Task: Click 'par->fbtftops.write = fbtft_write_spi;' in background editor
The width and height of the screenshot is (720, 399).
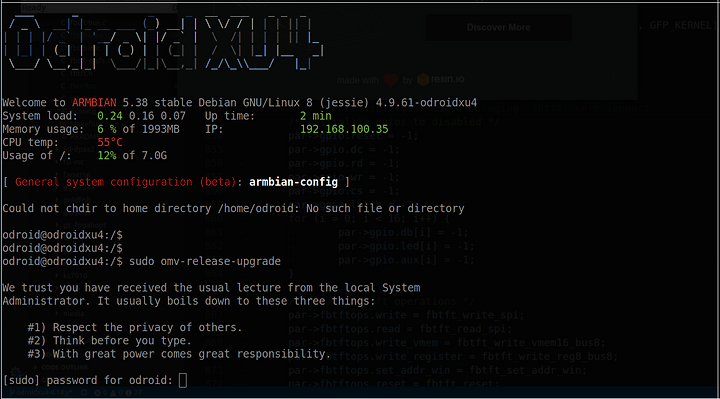Action: click(x=406, y=315)
